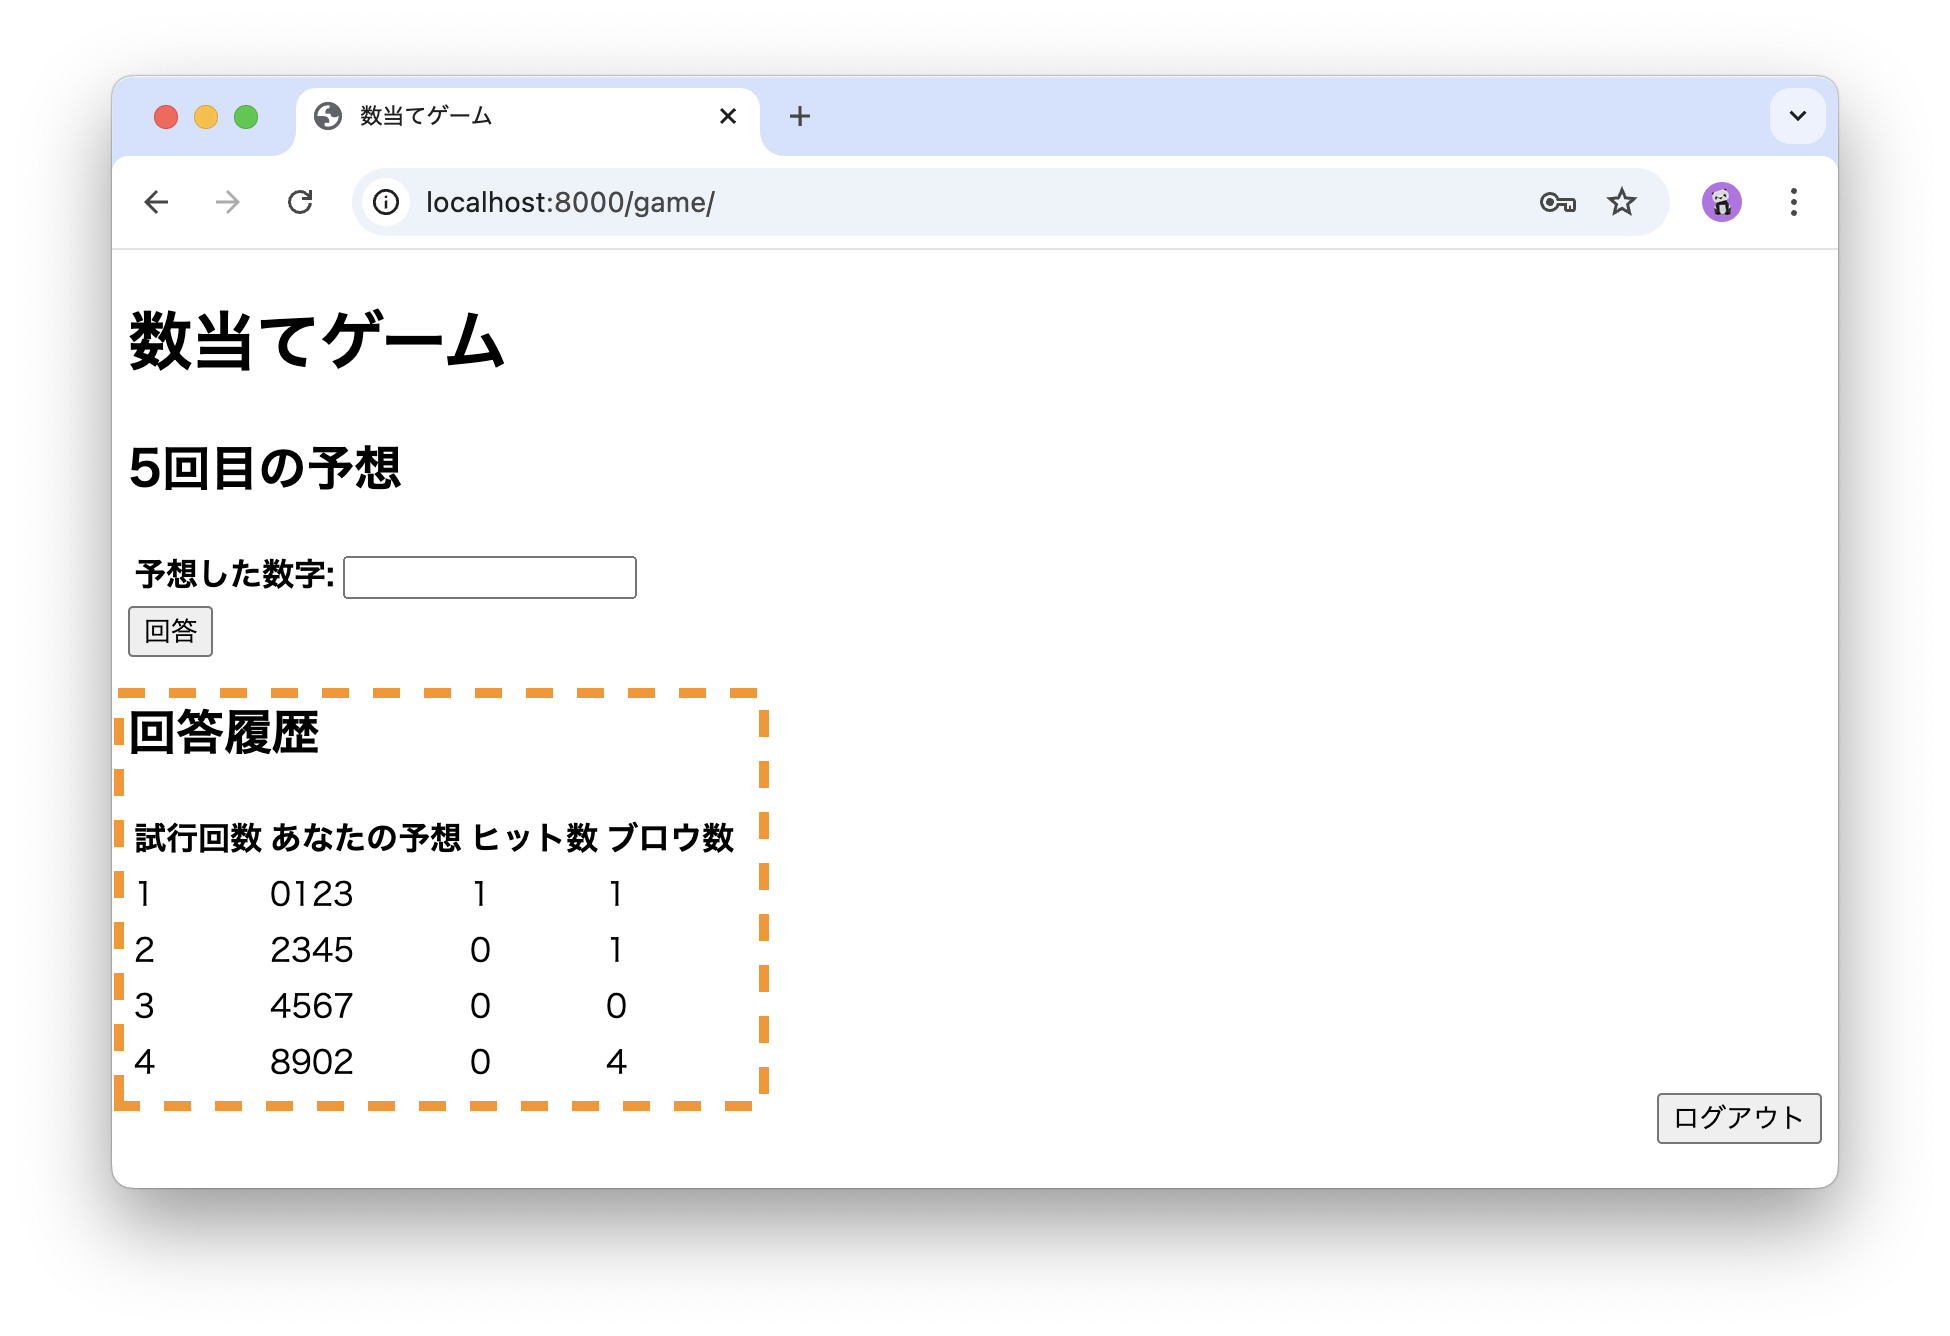The width and height of the screenshot is (1950, 1336).
Task: Click the ブロウ数 column header
Action: coord(670,838)
